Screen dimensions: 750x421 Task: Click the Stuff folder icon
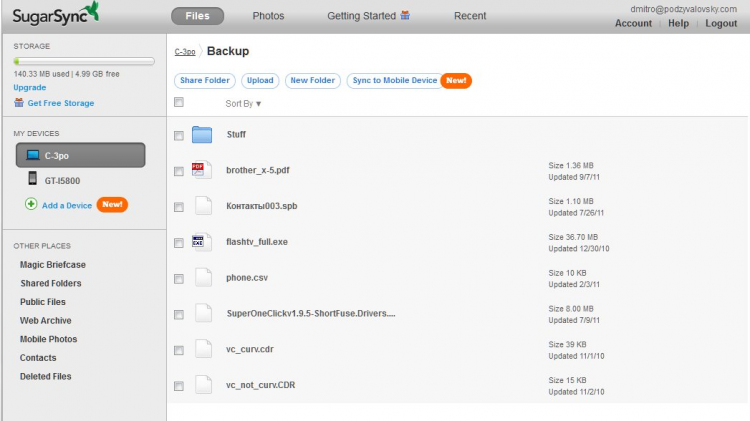(202, 135)
